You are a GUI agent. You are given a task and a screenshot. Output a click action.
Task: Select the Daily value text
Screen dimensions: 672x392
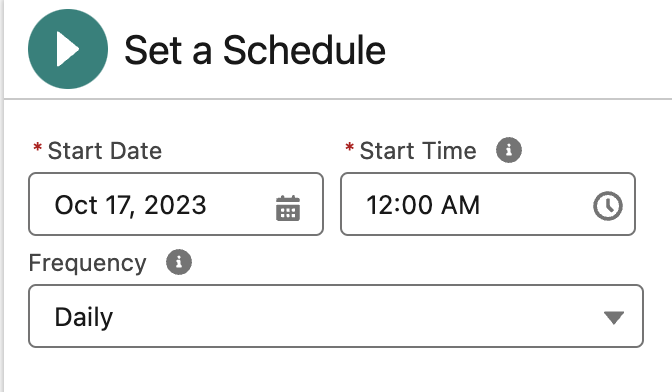click(x=84, y=317)
